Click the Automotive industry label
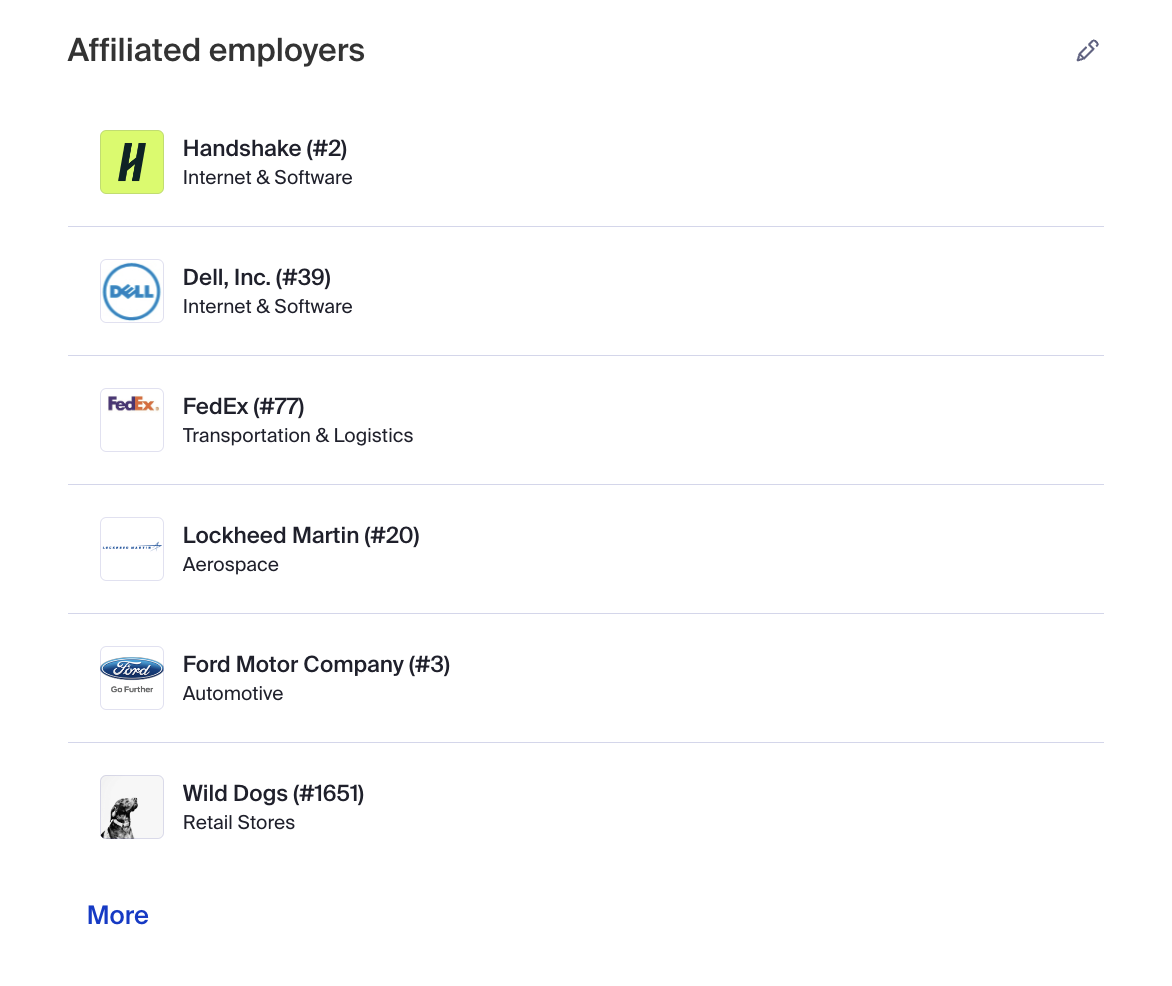This screenshot has width=1172, height=986. 232,694
